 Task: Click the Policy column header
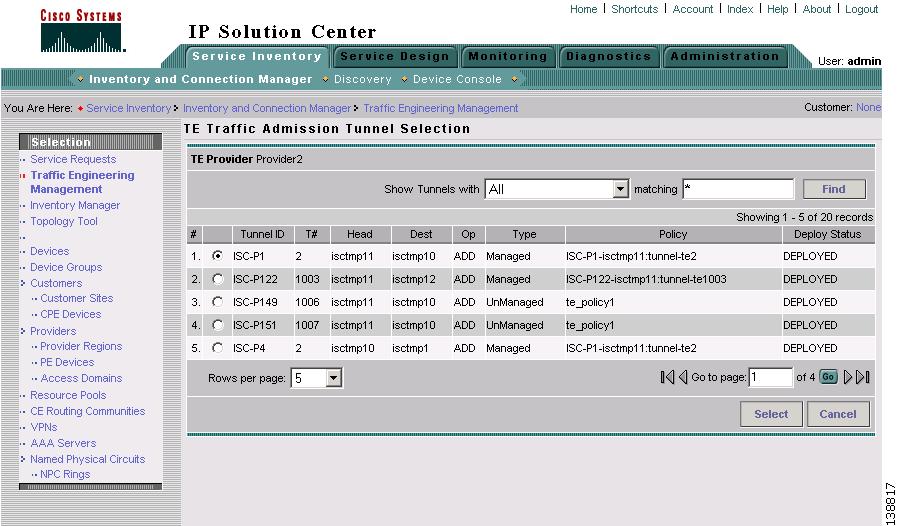(673, 234)
